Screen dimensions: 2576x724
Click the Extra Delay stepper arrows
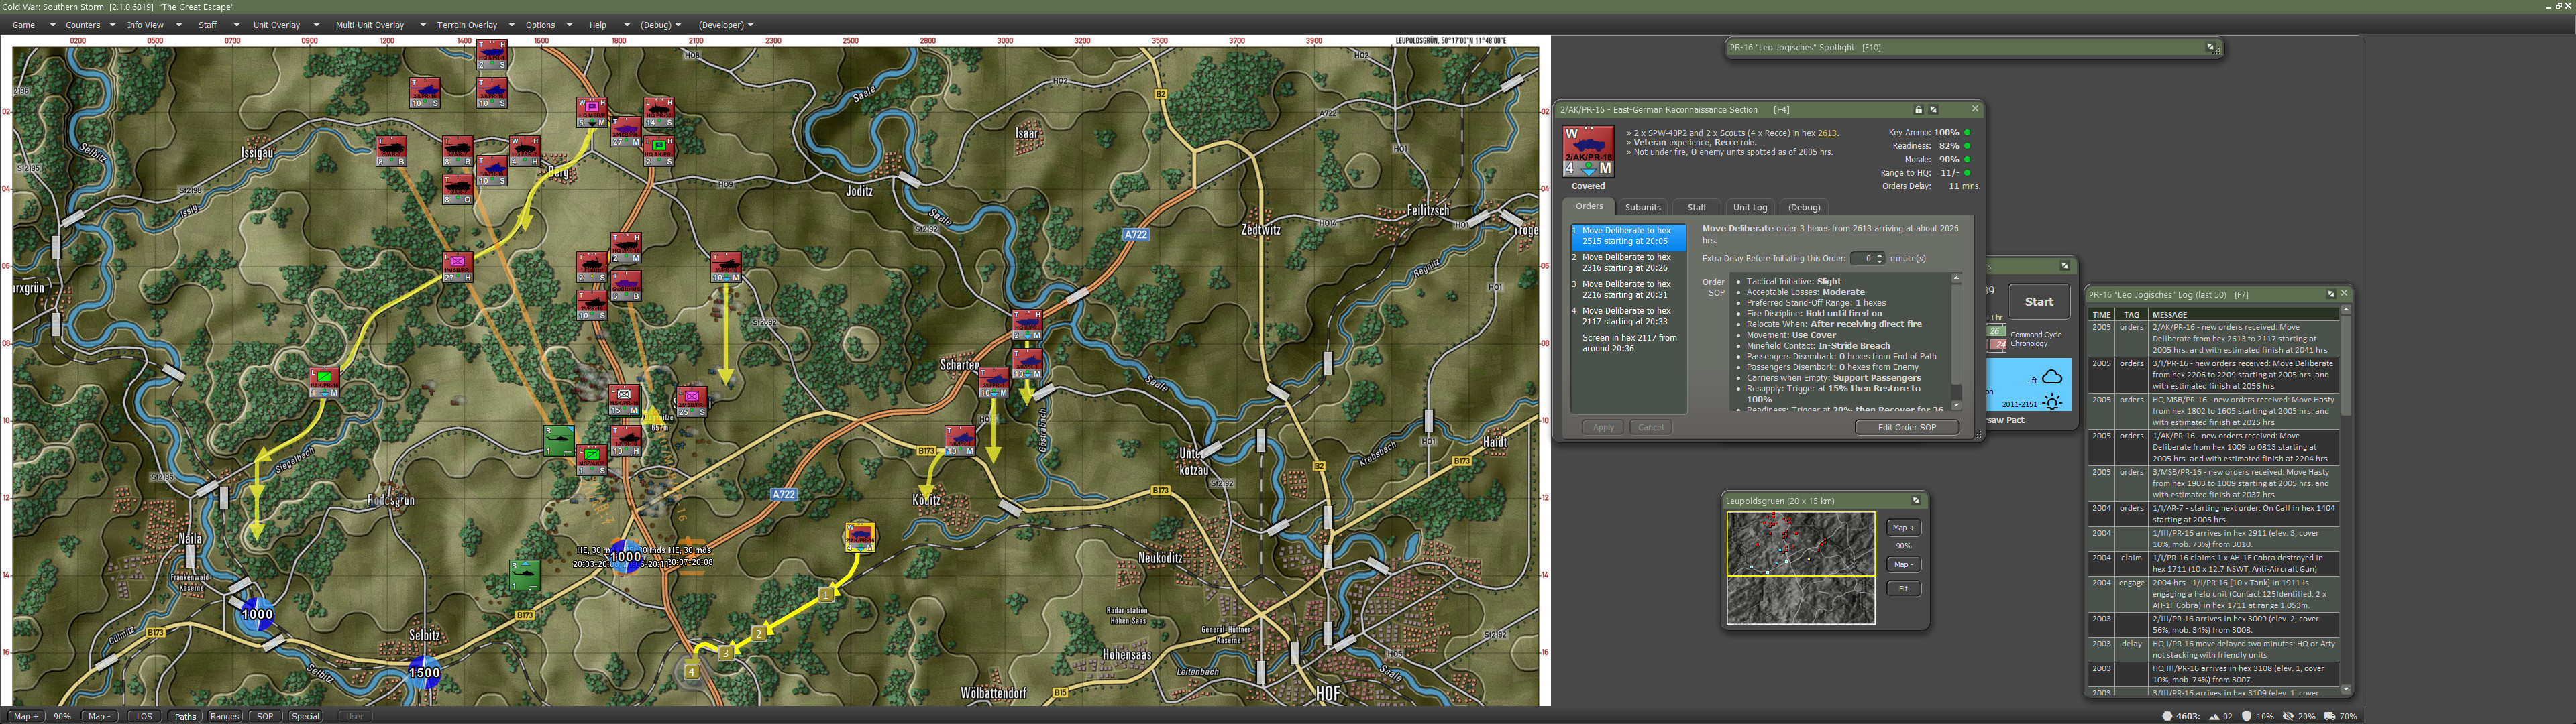pos(1879,258)
